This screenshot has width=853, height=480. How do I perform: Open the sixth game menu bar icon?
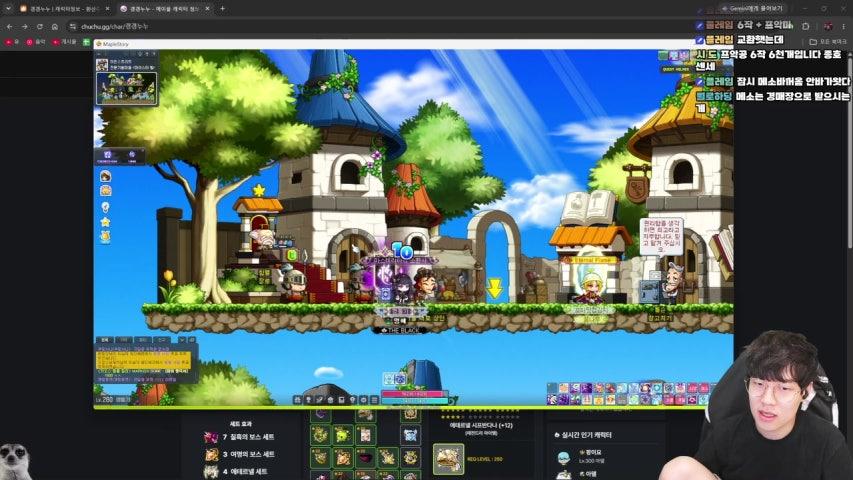(x=353, y=400)
